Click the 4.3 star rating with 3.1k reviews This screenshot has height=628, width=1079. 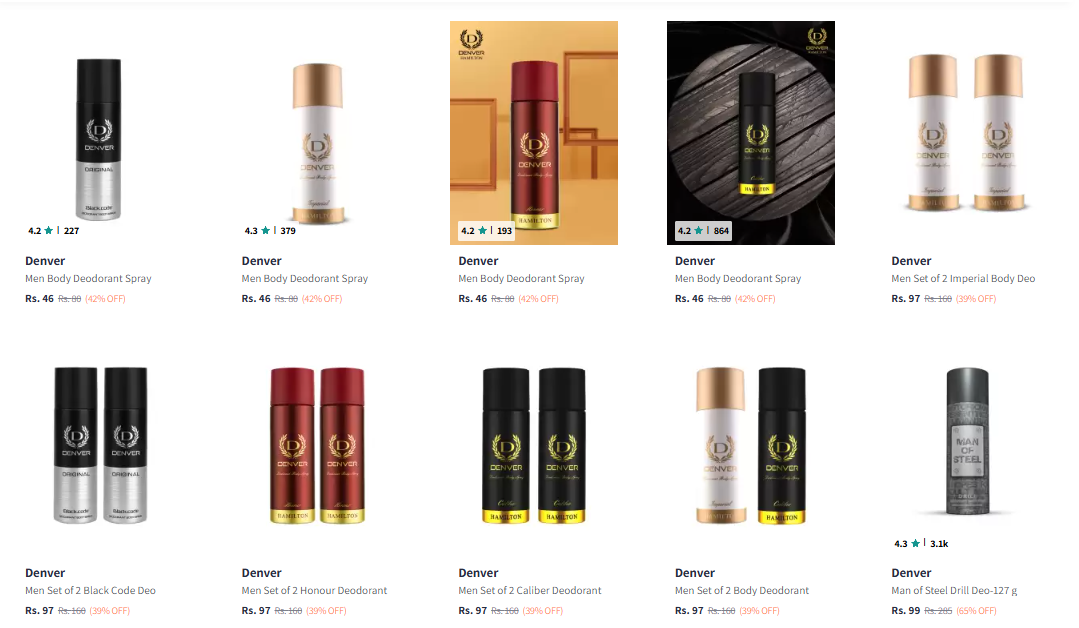[x=921, y=543]
